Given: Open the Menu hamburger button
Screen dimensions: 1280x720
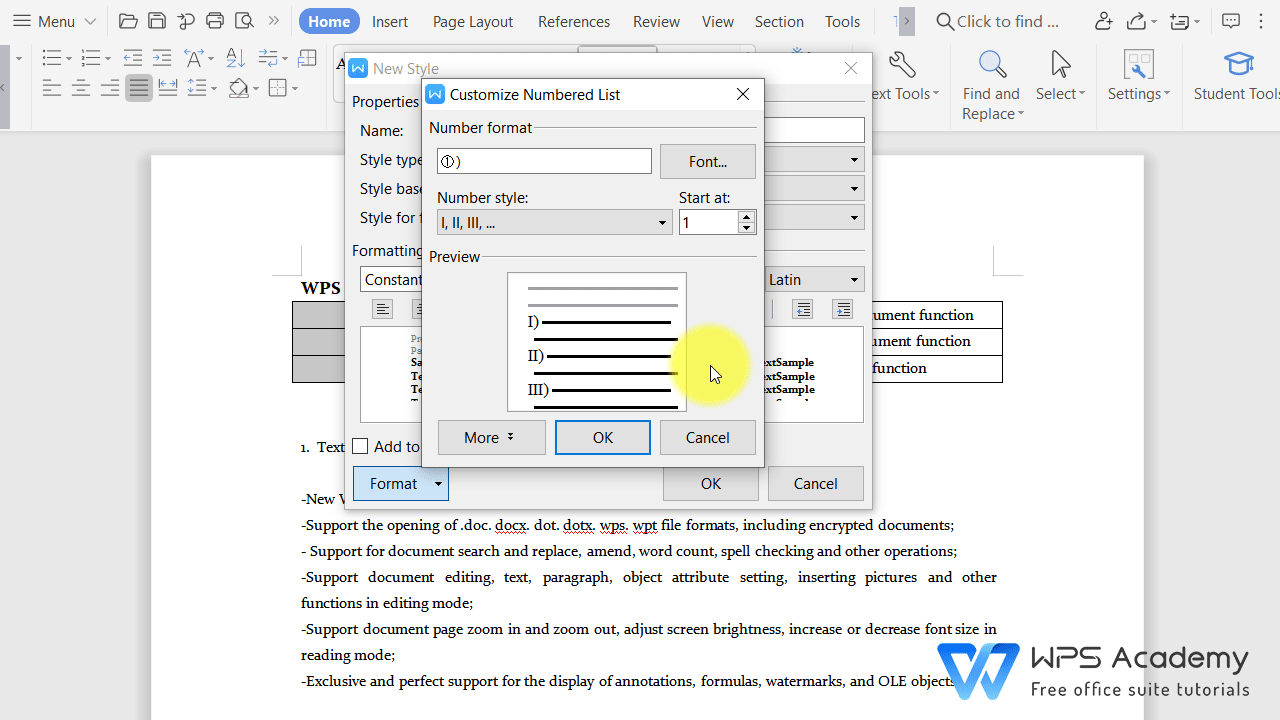Looking at the screenshot, I should tap(54, 21).
